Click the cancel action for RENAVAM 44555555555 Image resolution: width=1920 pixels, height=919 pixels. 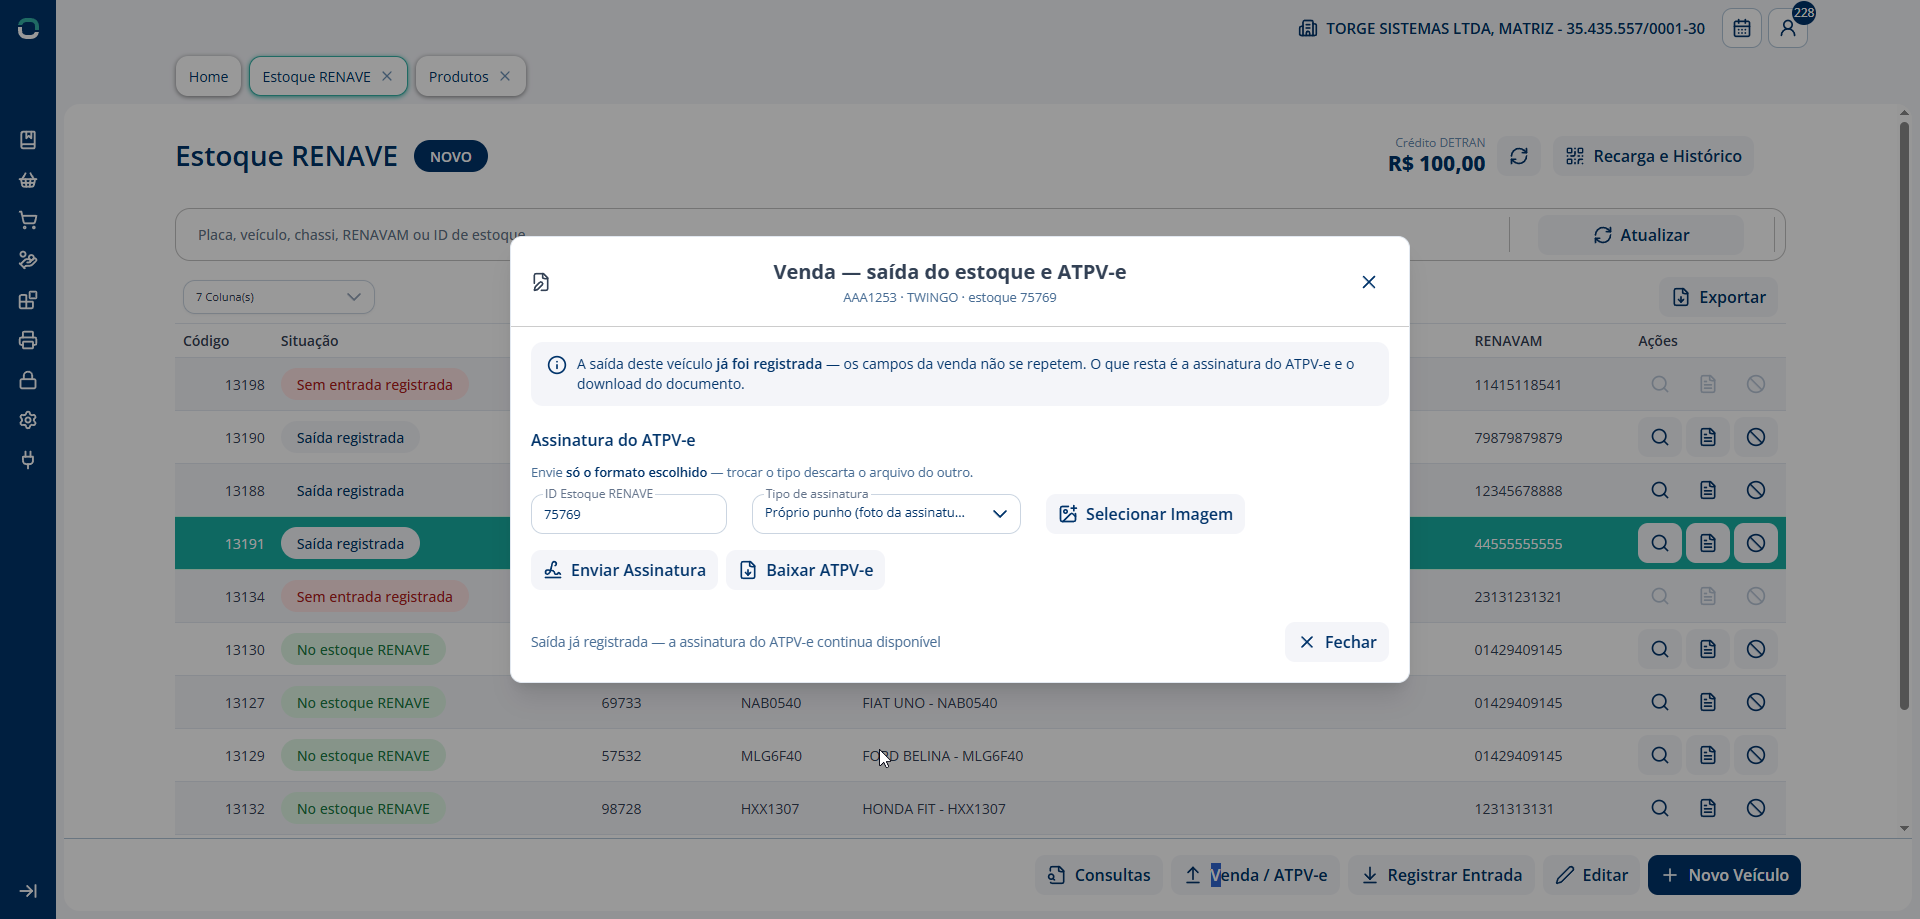point(1756,543)
